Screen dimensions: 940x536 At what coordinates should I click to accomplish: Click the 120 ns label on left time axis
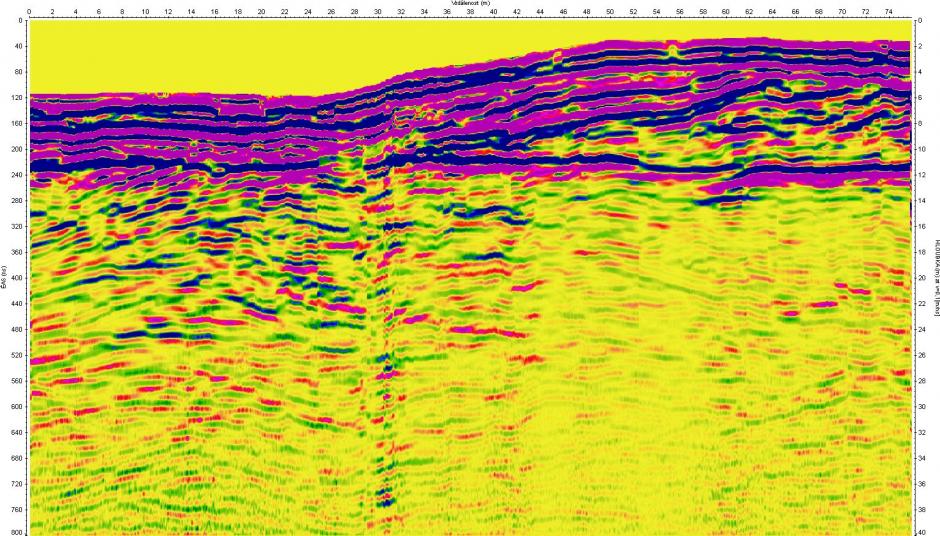(x=16, y=98)
